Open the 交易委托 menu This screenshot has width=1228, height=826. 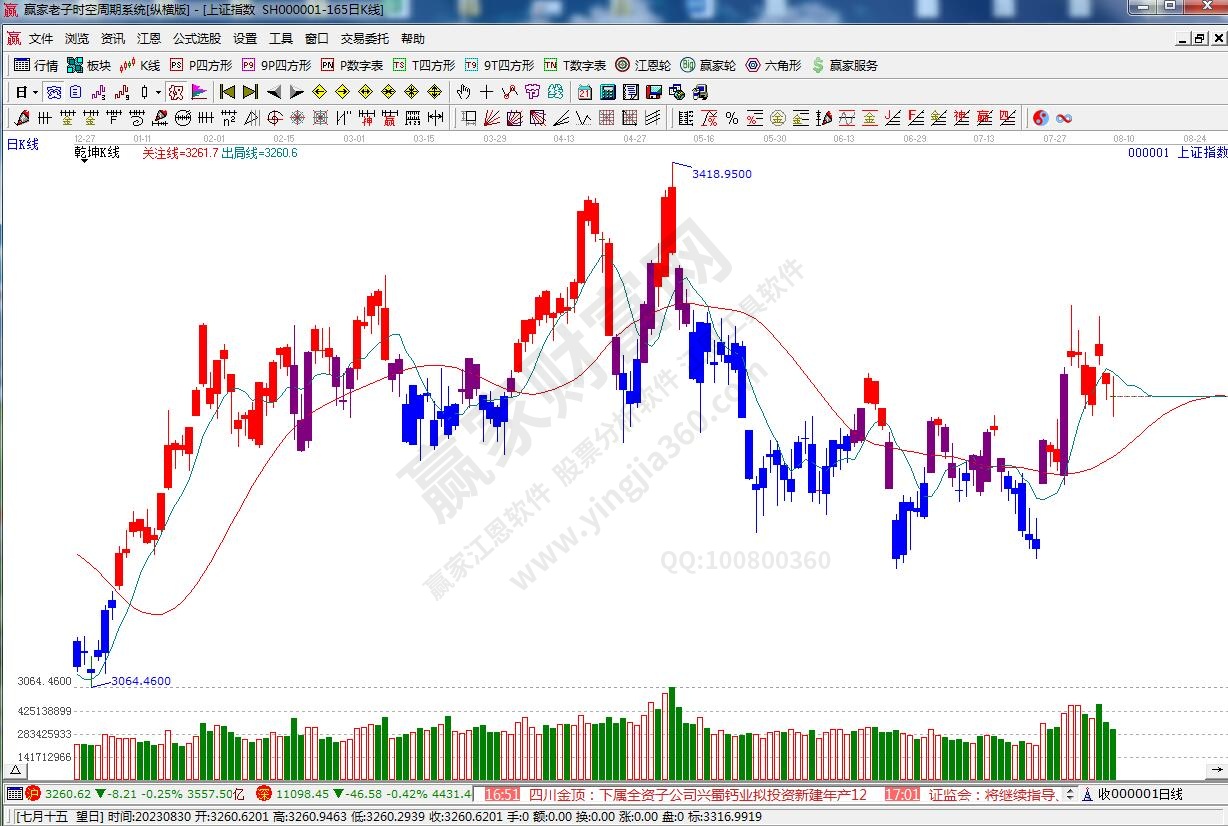point(365,39)
